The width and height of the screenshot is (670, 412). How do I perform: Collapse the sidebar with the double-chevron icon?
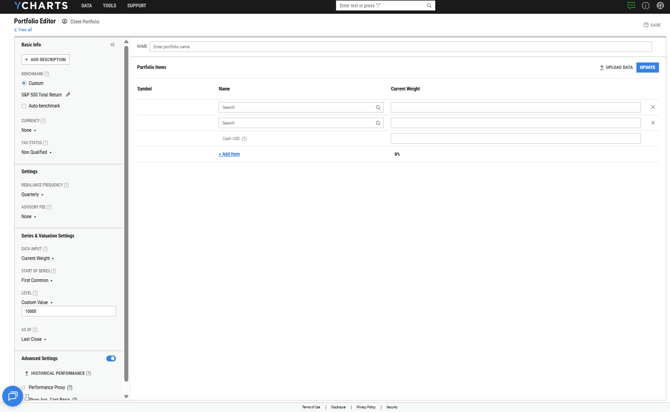[112, 44]
